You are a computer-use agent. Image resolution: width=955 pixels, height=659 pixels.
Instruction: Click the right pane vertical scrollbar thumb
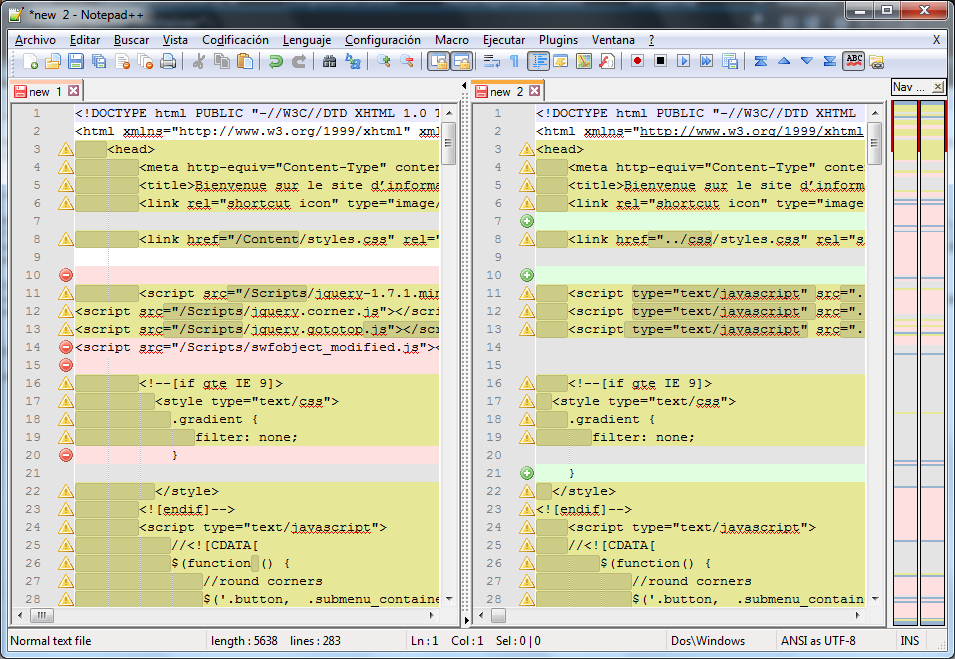(x=875, y=143)
